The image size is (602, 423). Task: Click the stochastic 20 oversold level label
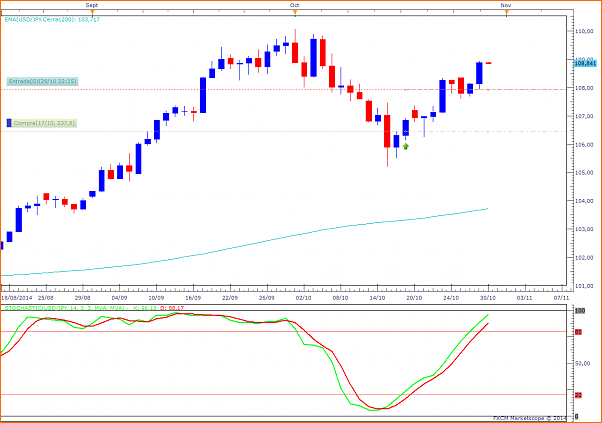coord(578,395)
